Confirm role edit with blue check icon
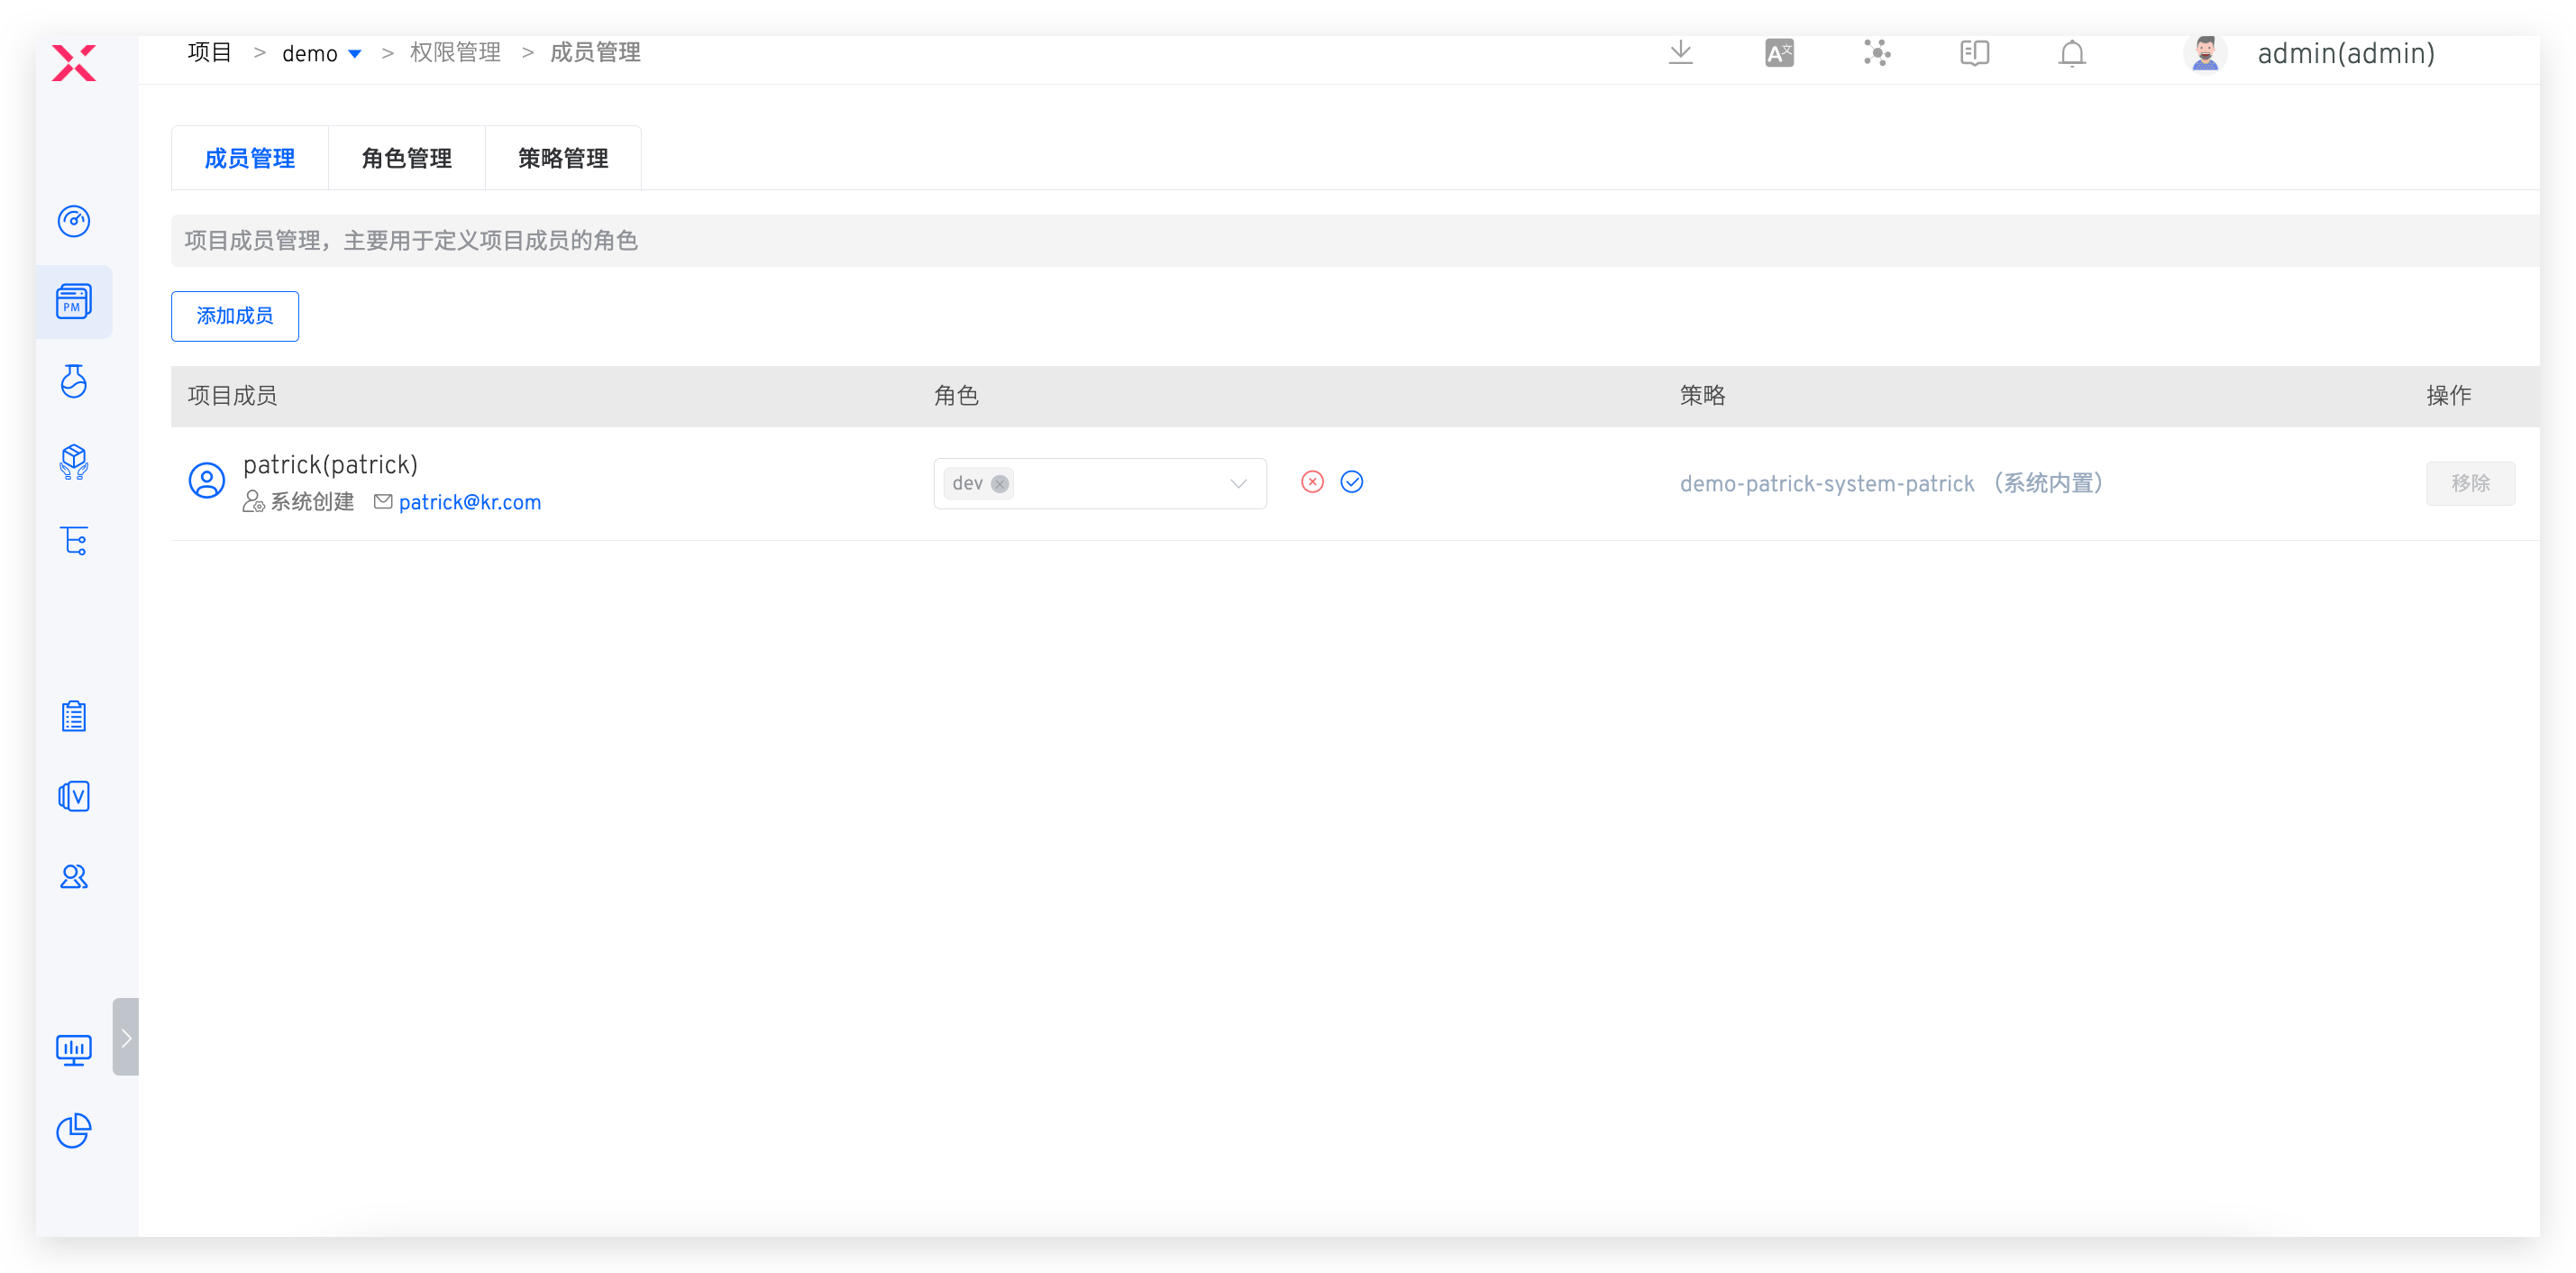The height and width of the screenshot is (1273, 2576). (1351, 482)
